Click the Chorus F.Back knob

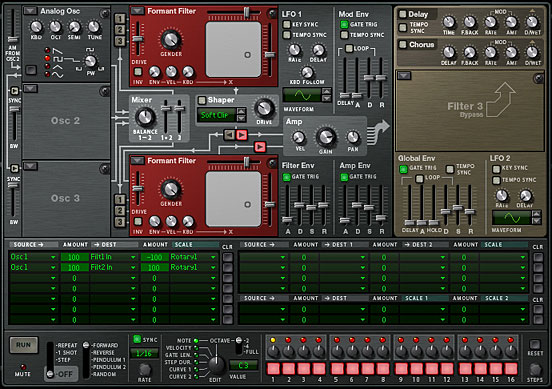click(x=469, y=52)
